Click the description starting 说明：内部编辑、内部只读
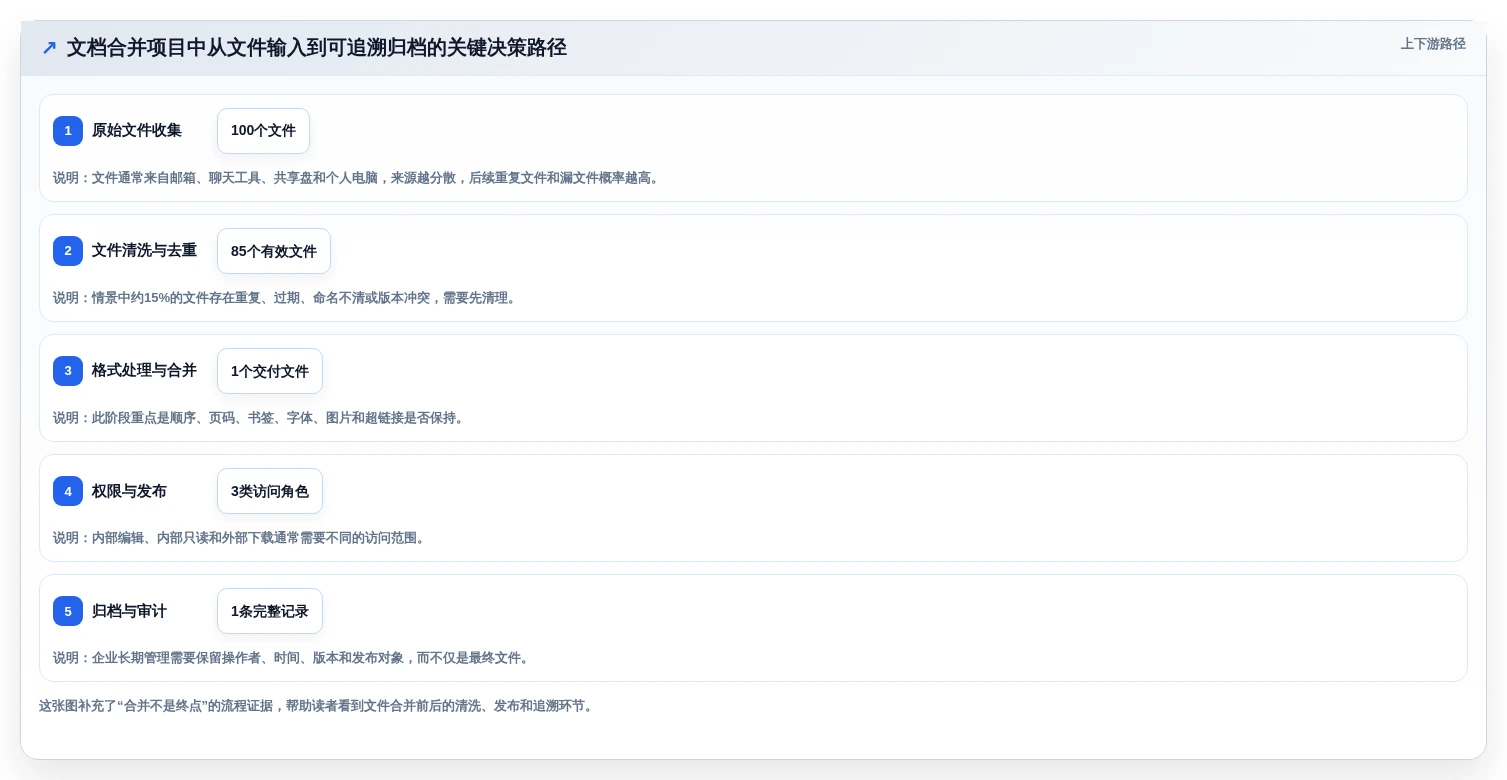The image size is (1507, 780). point(241,538)
